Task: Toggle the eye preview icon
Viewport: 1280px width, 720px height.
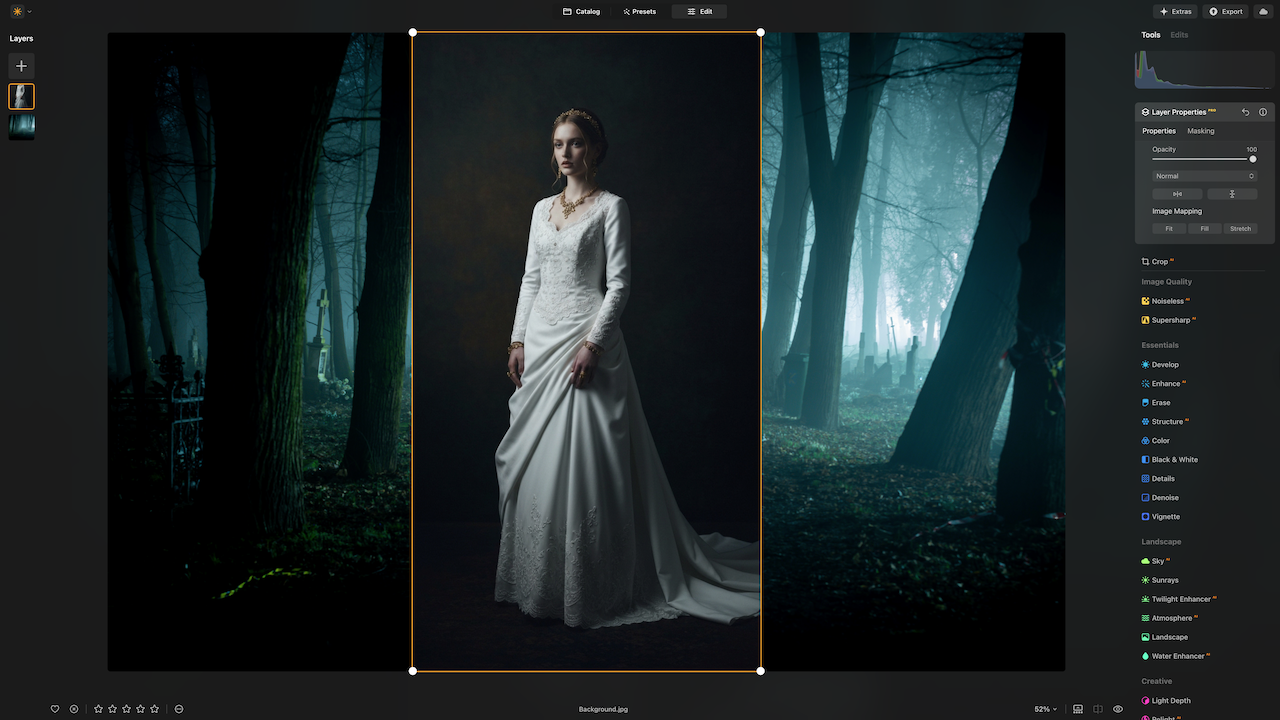Action: coord(1118,709)
